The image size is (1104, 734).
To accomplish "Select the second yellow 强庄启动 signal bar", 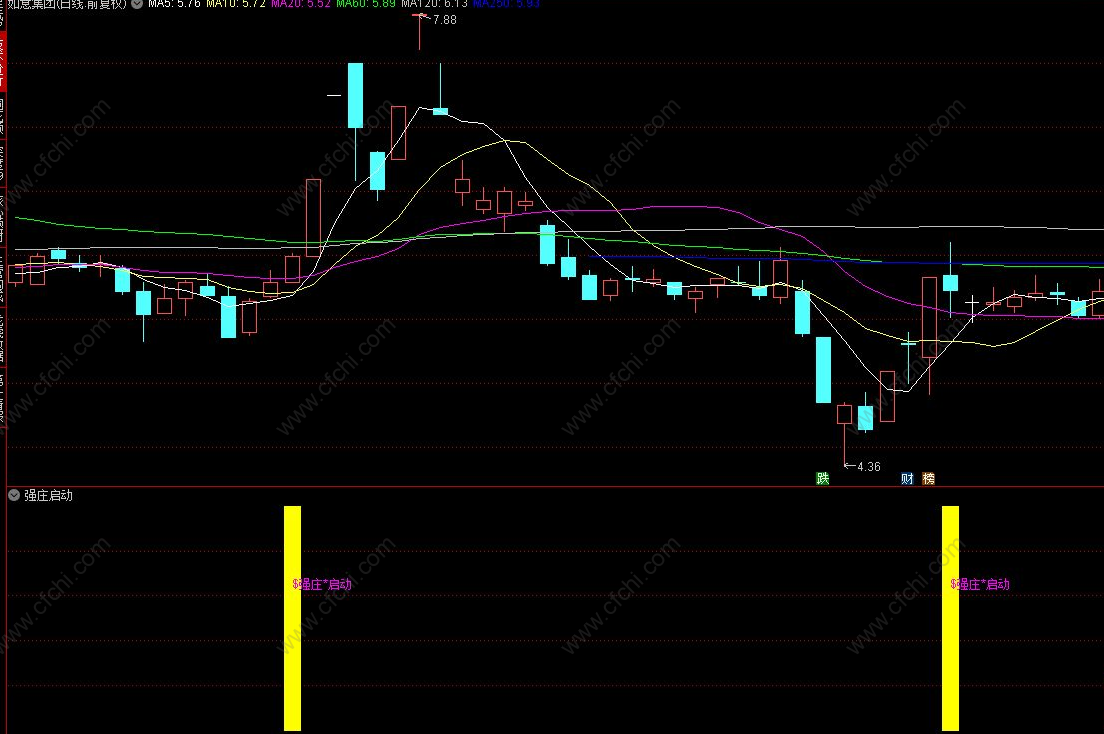I will pyautogui.click(x=951, y=618).
